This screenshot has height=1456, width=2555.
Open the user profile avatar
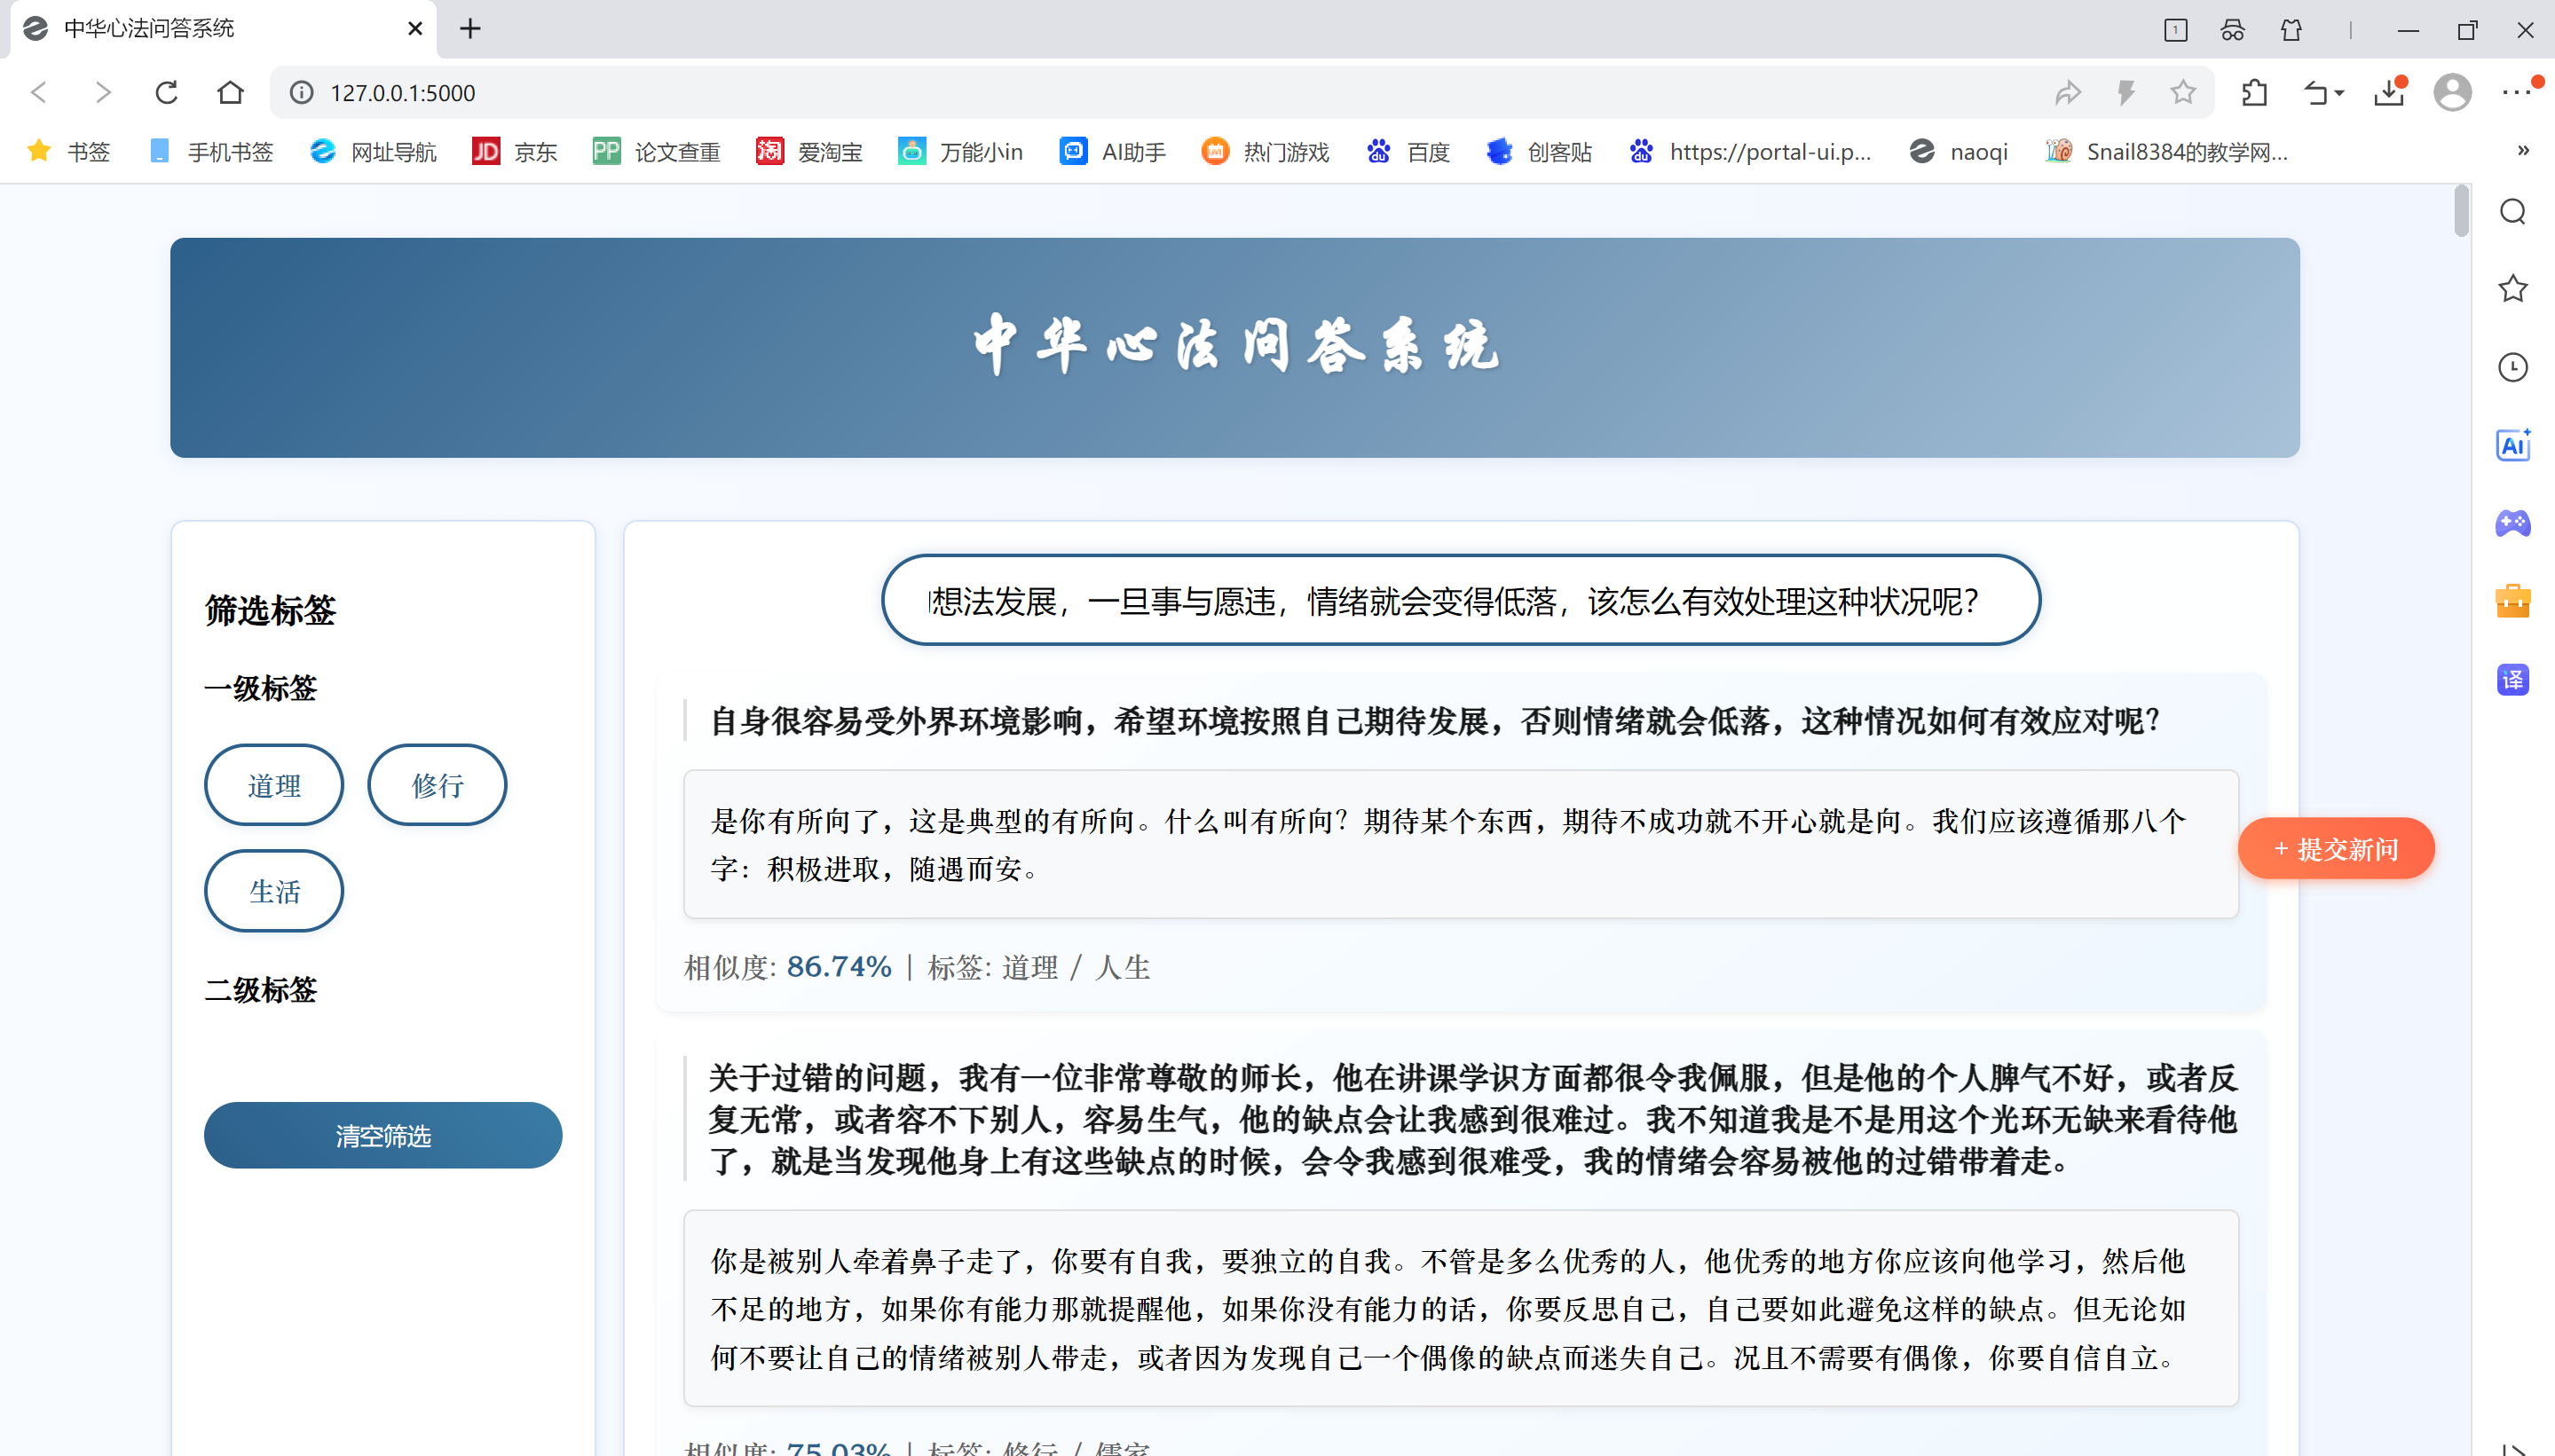tap(2452, 93)
